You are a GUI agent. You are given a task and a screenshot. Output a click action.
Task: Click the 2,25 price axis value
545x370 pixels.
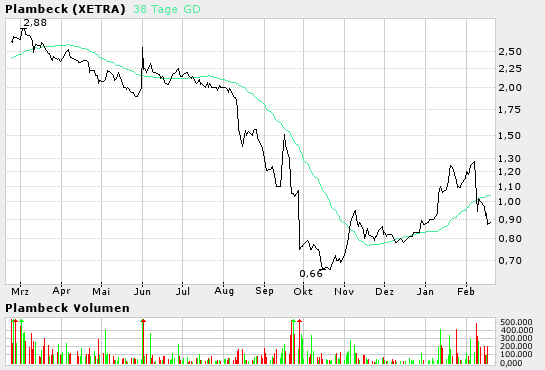coord(510,69)
